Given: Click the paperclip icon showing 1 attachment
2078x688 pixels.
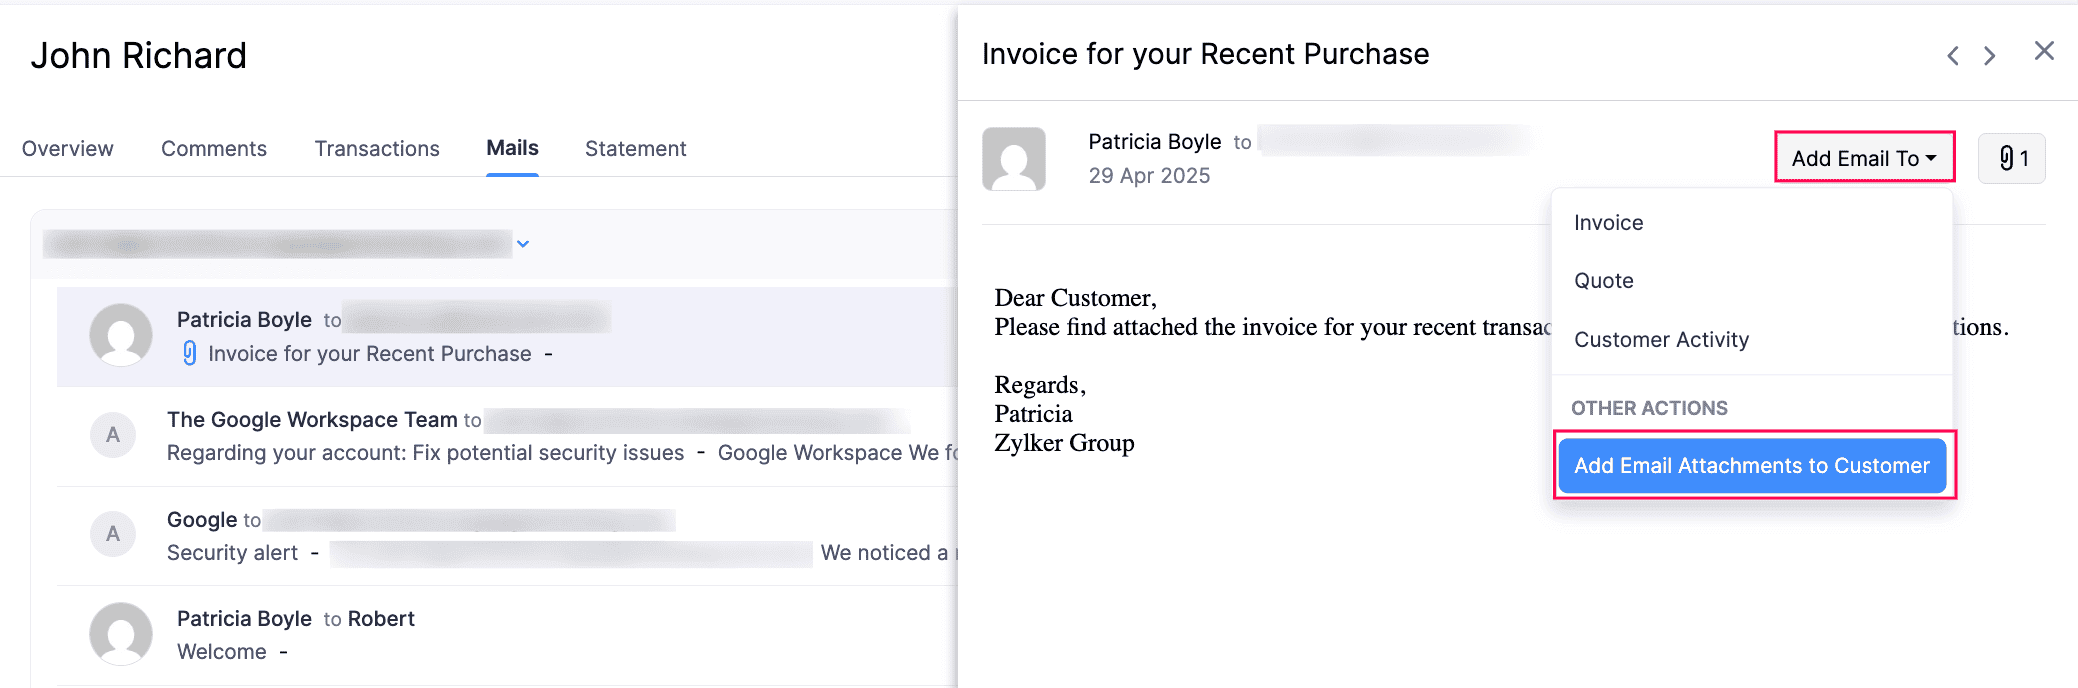Looking at the screenshot, I should click(2011, 158).
